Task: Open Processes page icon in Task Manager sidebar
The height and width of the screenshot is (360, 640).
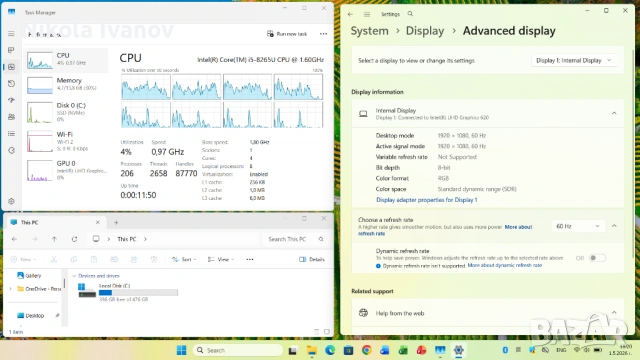Action: click(11, 50)
